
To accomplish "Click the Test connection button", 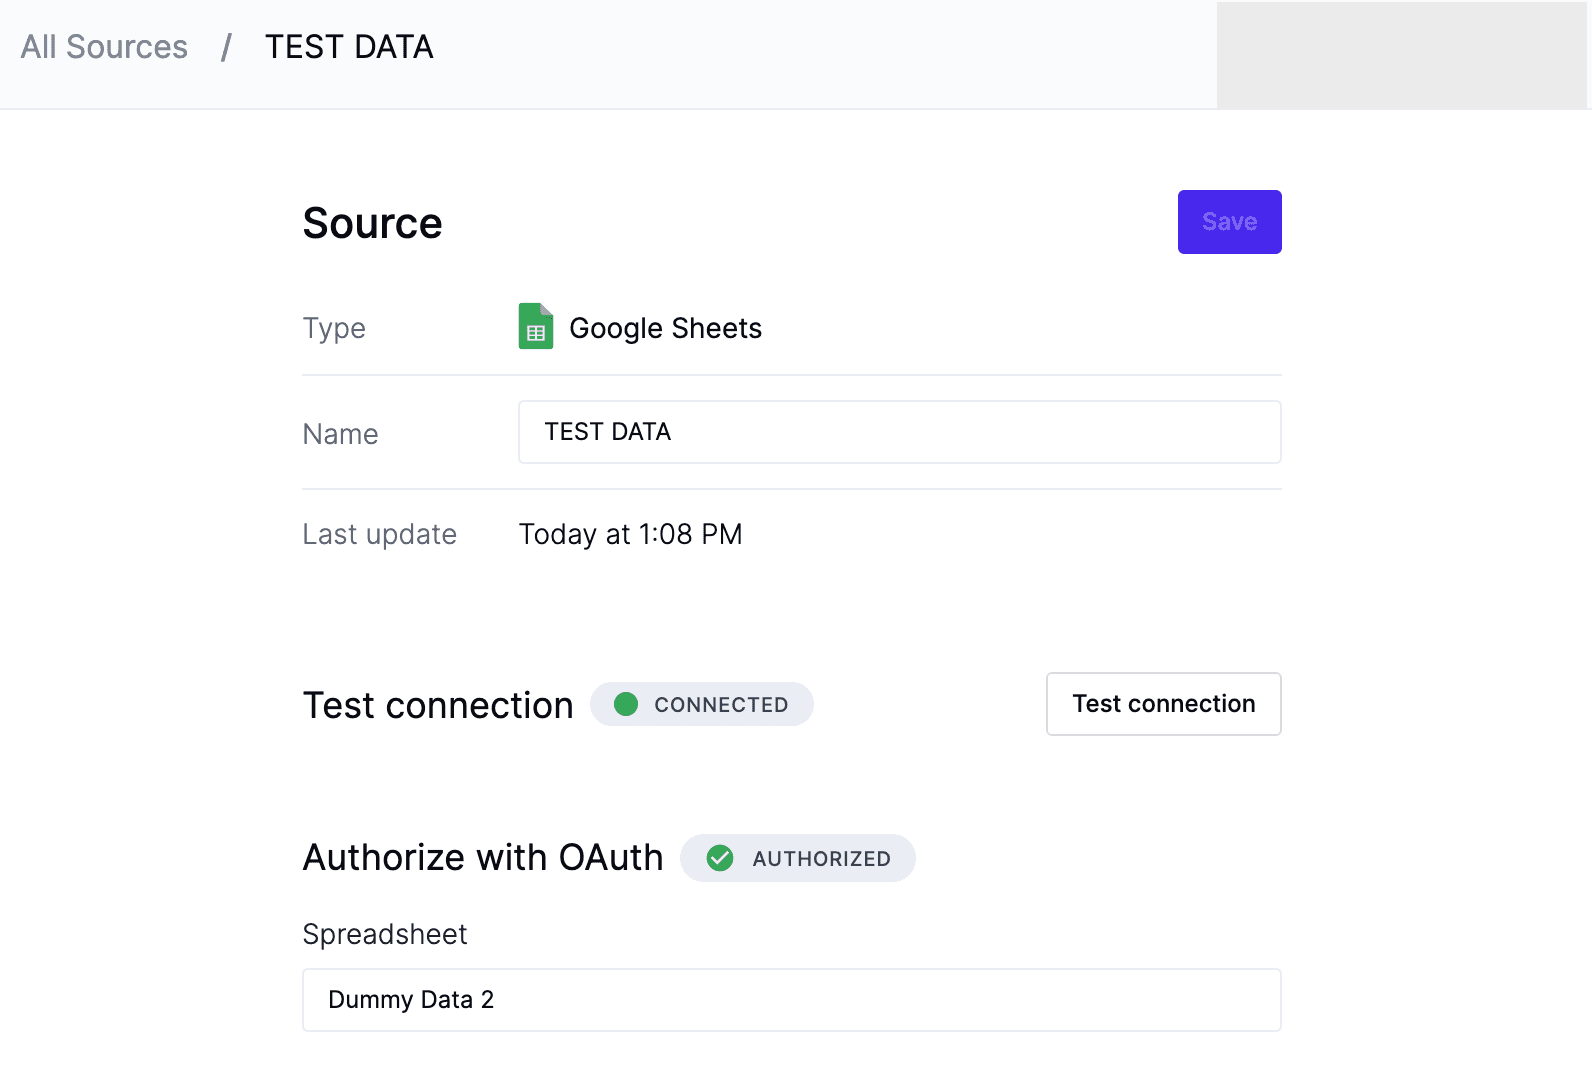I will pos(1163,704).
